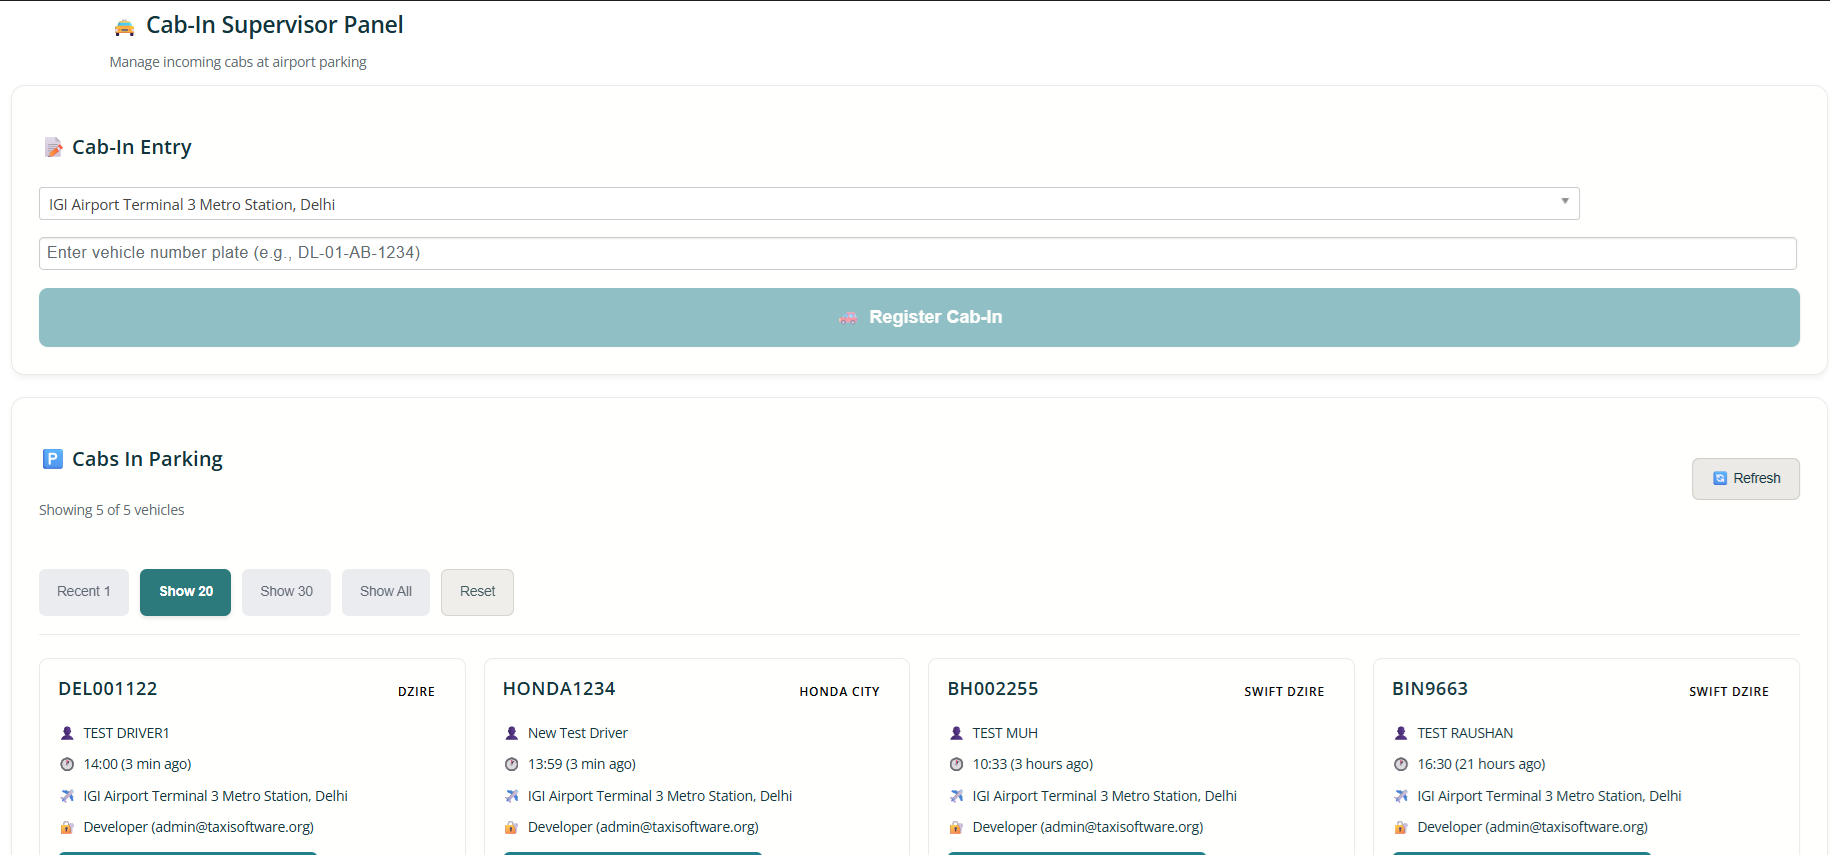Click the Showing 5 of 5 vehicles text
The height and width of the screenshot is (855, 1830).
[x=112, y=510]
